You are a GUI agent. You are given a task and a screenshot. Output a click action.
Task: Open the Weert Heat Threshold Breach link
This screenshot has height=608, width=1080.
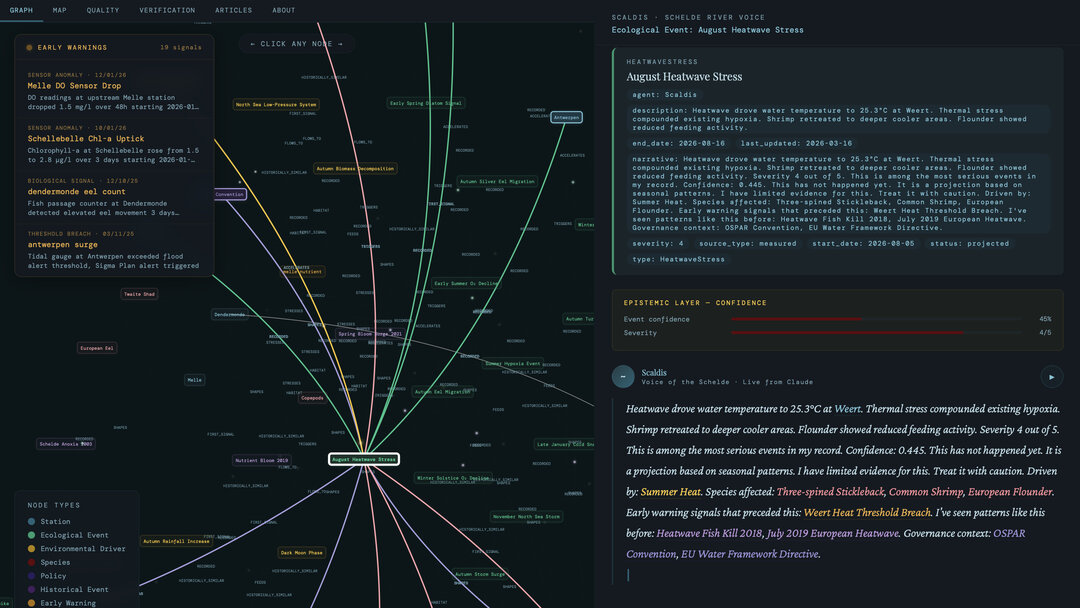coord(867,512)
